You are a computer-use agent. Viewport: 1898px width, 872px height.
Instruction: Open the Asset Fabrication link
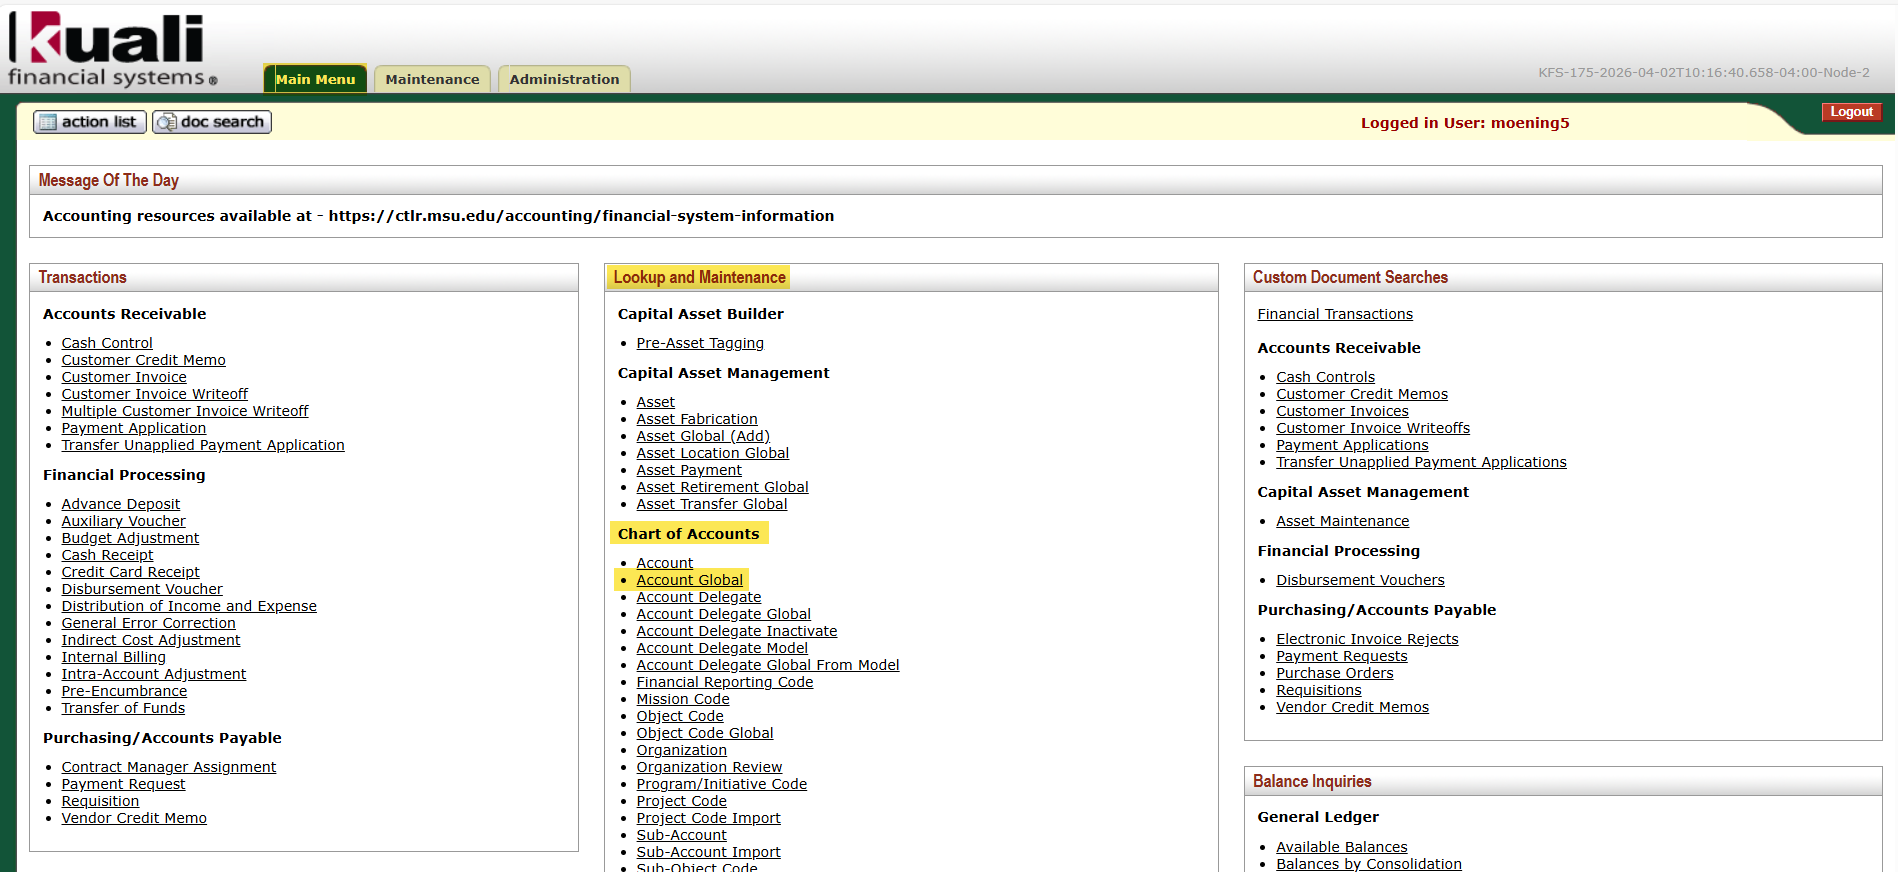point(697,419)
